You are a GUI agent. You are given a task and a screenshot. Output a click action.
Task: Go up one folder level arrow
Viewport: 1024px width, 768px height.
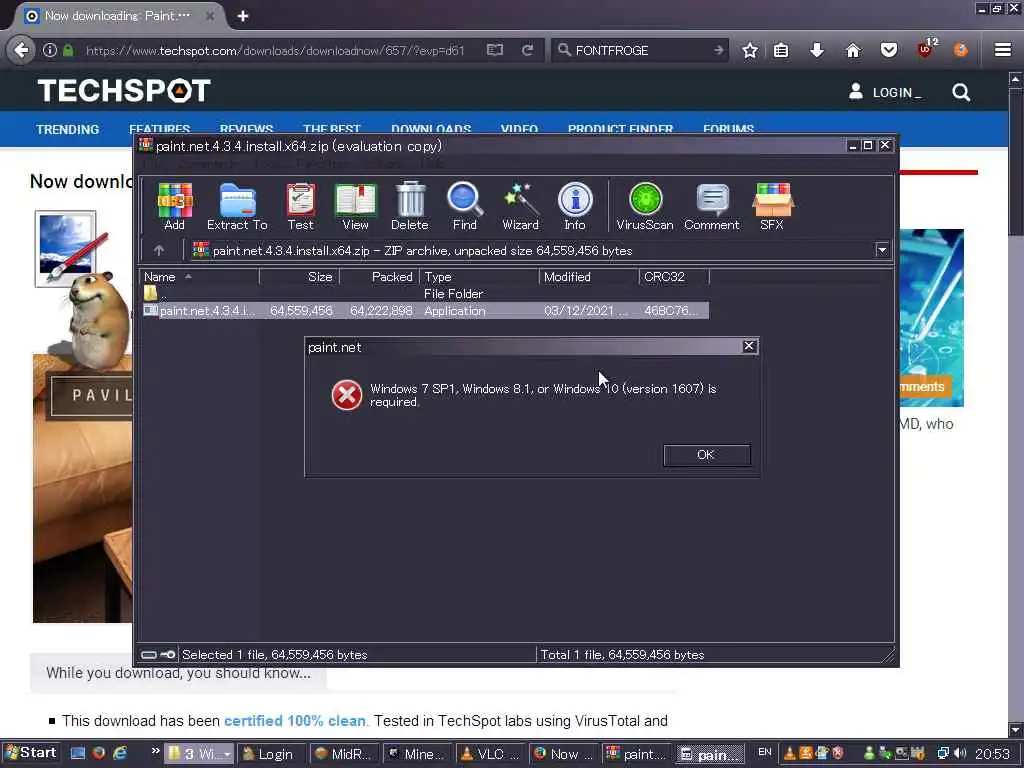pos(159,250)
